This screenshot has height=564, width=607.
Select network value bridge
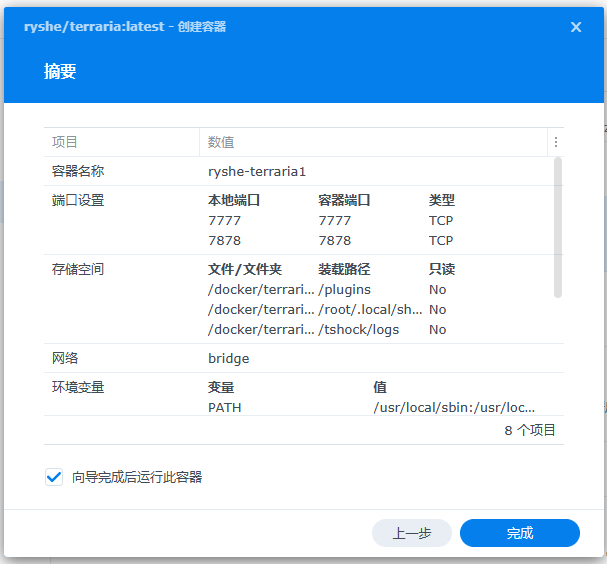(228, 358)
